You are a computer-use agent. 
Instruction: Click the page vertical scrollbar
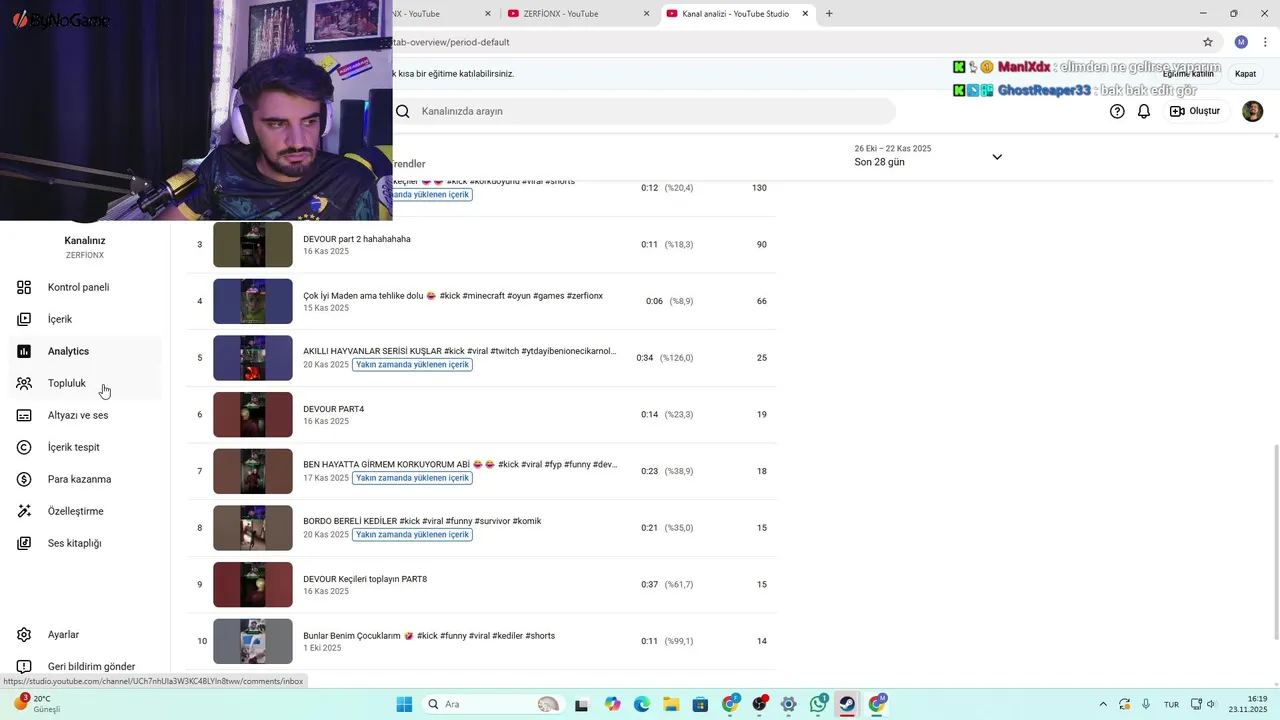point(1274,543)
